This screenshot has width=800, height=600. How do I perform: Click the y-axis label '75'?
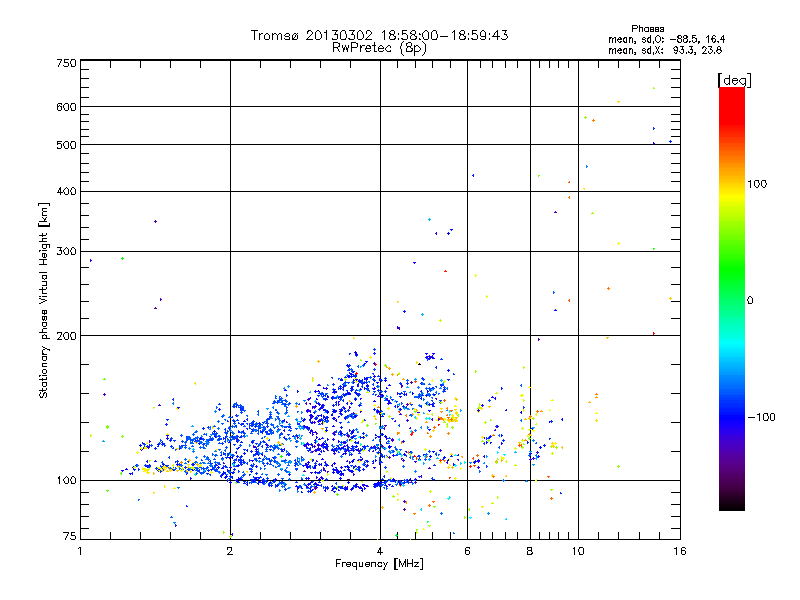pyautogui.click(x=70, y=536)
